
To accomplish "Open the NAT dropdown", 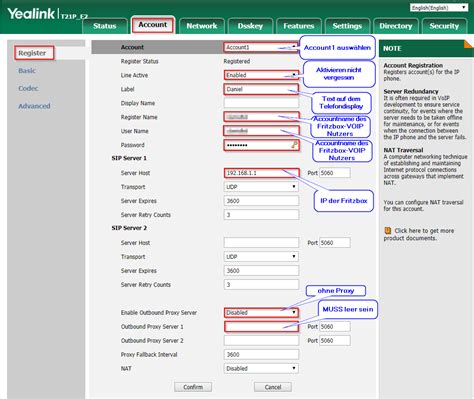I will click(x=261, y=368).
